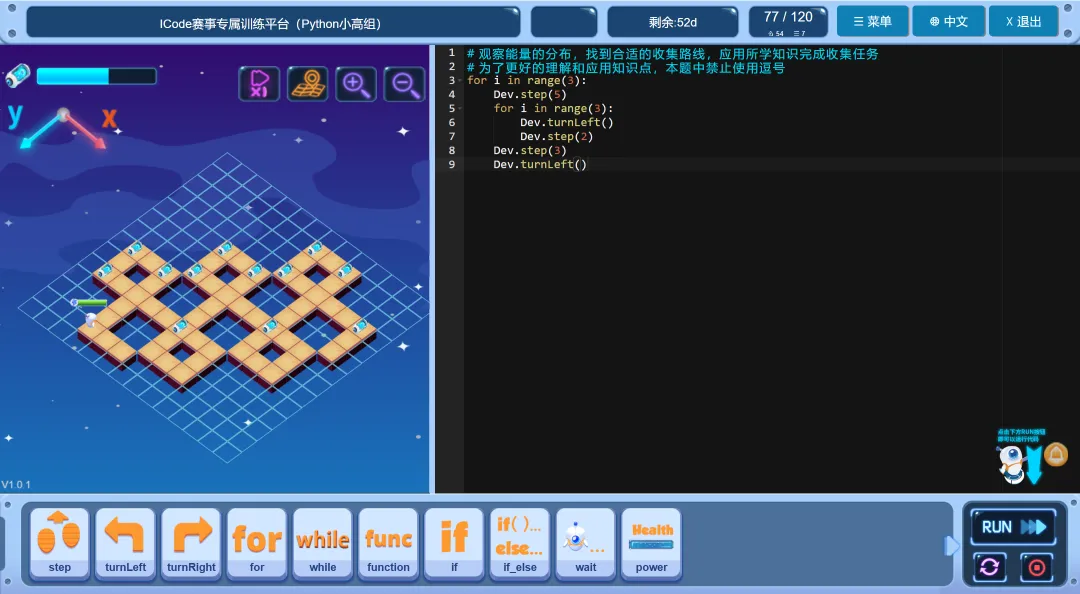Viewport: 1080px width, 594px height.
Task: Click the energy progress bar
Action: click(x=96, y=76)
